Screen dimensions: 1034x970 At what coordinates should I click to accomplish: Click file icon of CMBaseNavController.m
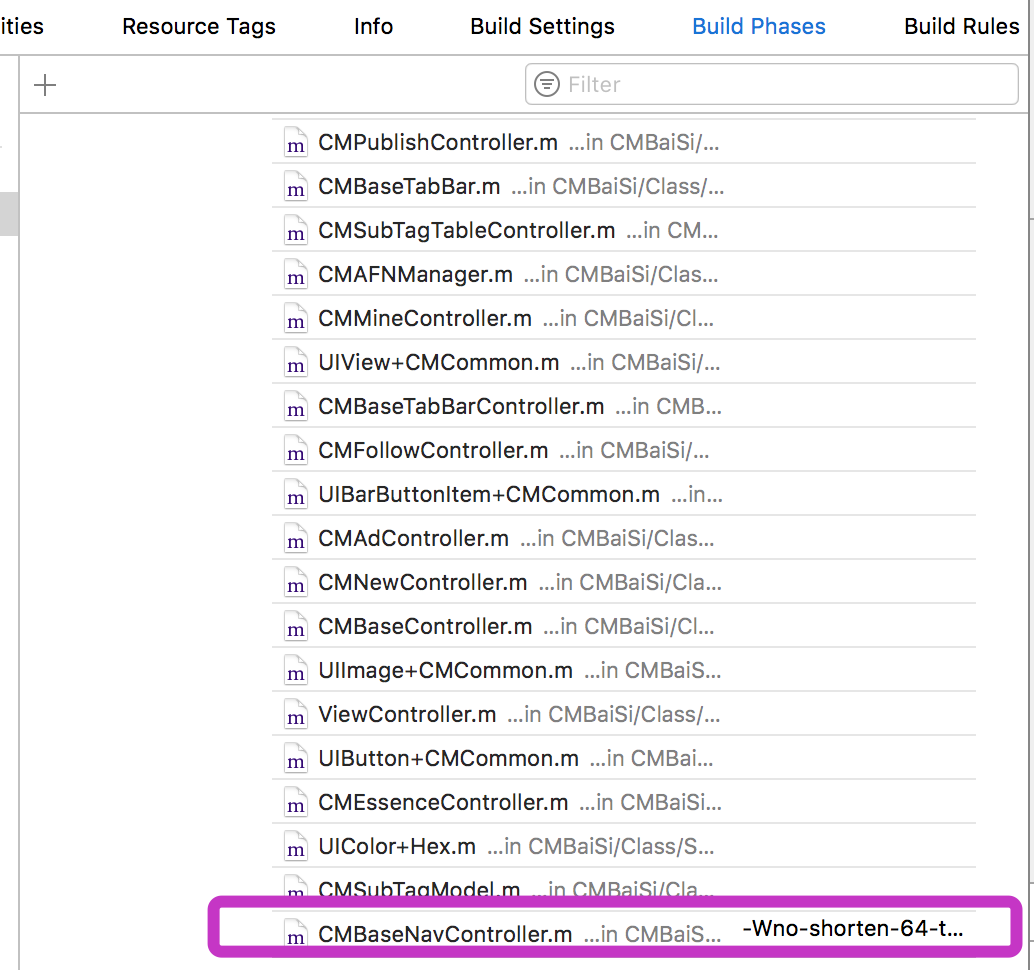click(x=295, y=933)
